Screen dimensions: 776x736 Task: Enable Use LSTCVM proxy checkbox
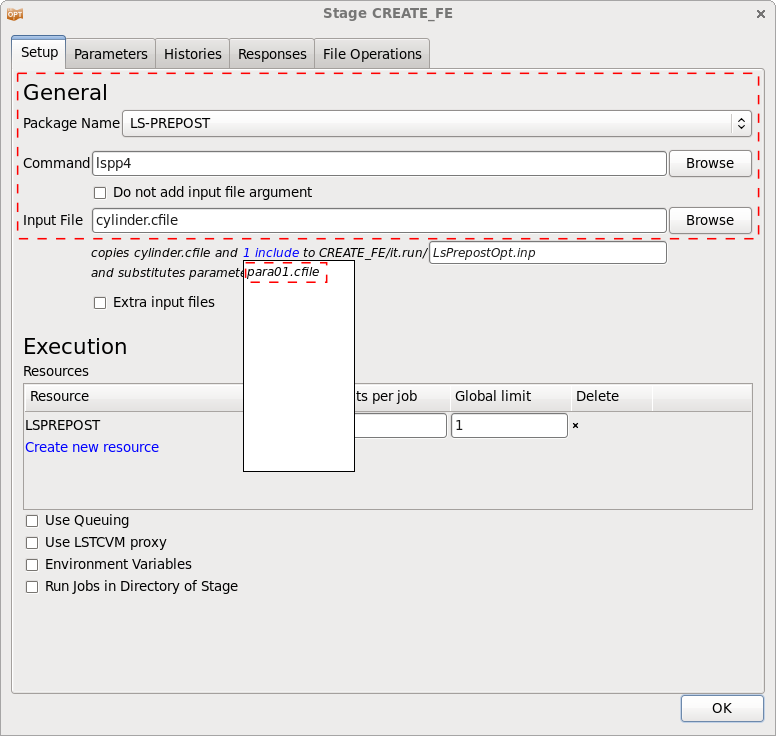(x=32, y=542)
